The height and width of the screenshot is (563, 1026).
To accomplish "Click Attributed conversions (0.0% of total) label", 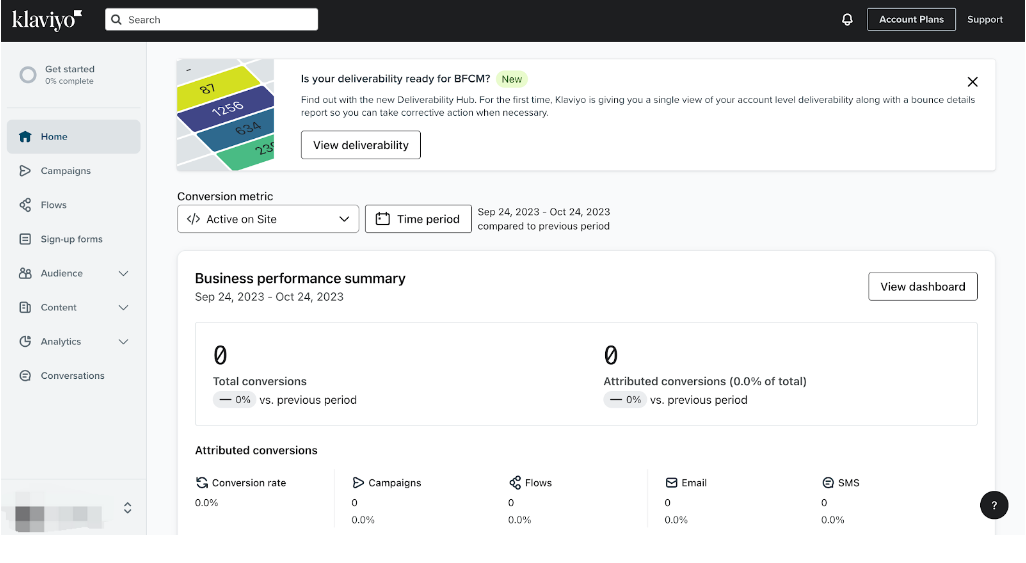I will [705, 381].
